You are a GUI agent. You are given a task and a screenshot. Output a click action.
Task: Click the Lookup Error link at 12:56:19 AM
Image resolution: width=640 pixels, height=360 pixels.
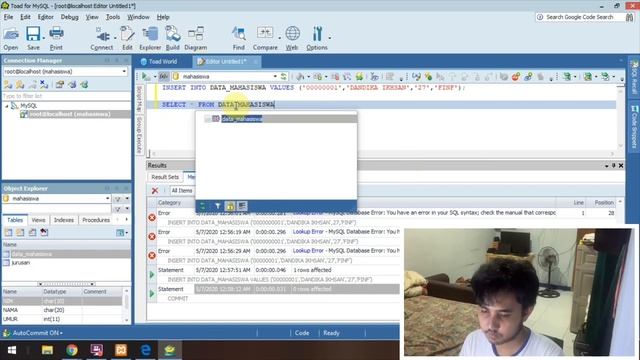308,231
